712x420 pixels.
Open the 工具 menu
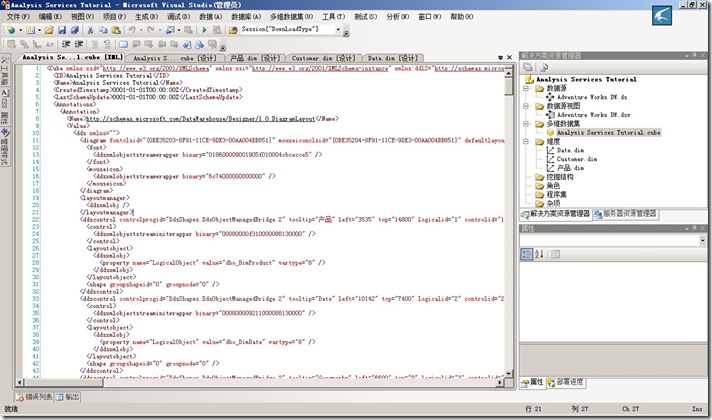333,16
